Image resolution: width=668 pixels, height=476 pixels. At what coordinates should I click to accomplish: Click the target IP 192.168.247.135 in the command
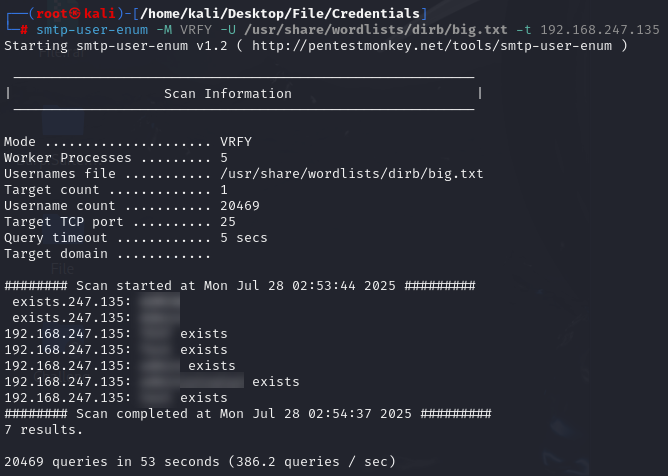(x=599, y=30)
